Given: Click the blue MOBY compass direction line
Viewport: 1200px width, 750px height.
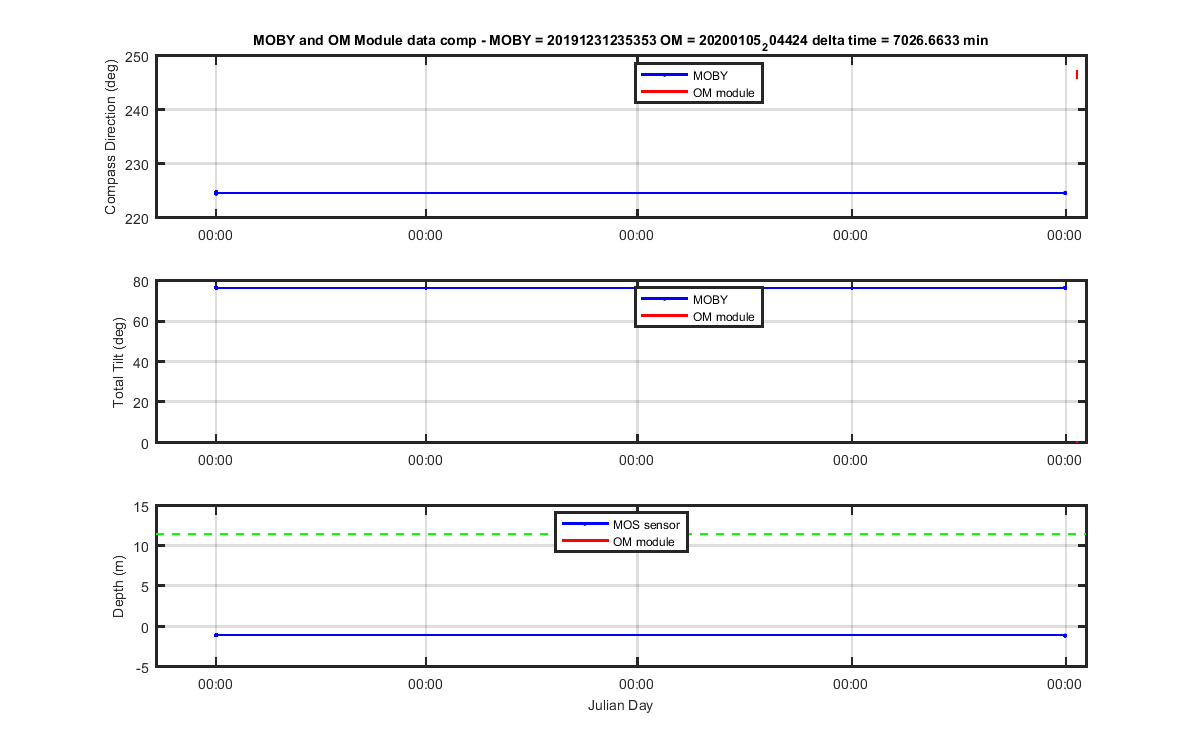Looking at the screenshot, I should click(x=640, y=193).
